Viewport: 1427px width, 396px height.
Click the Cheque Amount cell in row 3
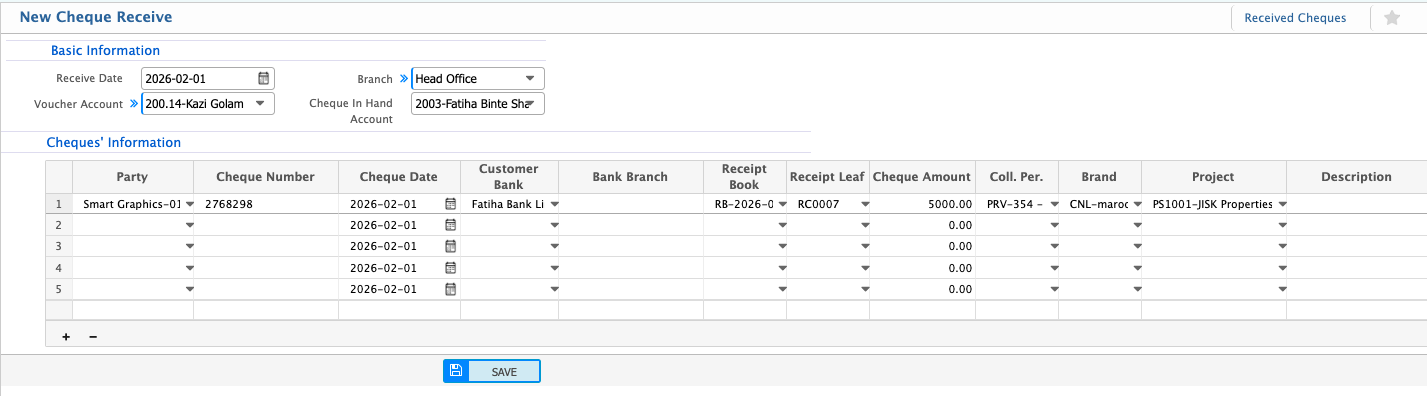click(922, 246)
